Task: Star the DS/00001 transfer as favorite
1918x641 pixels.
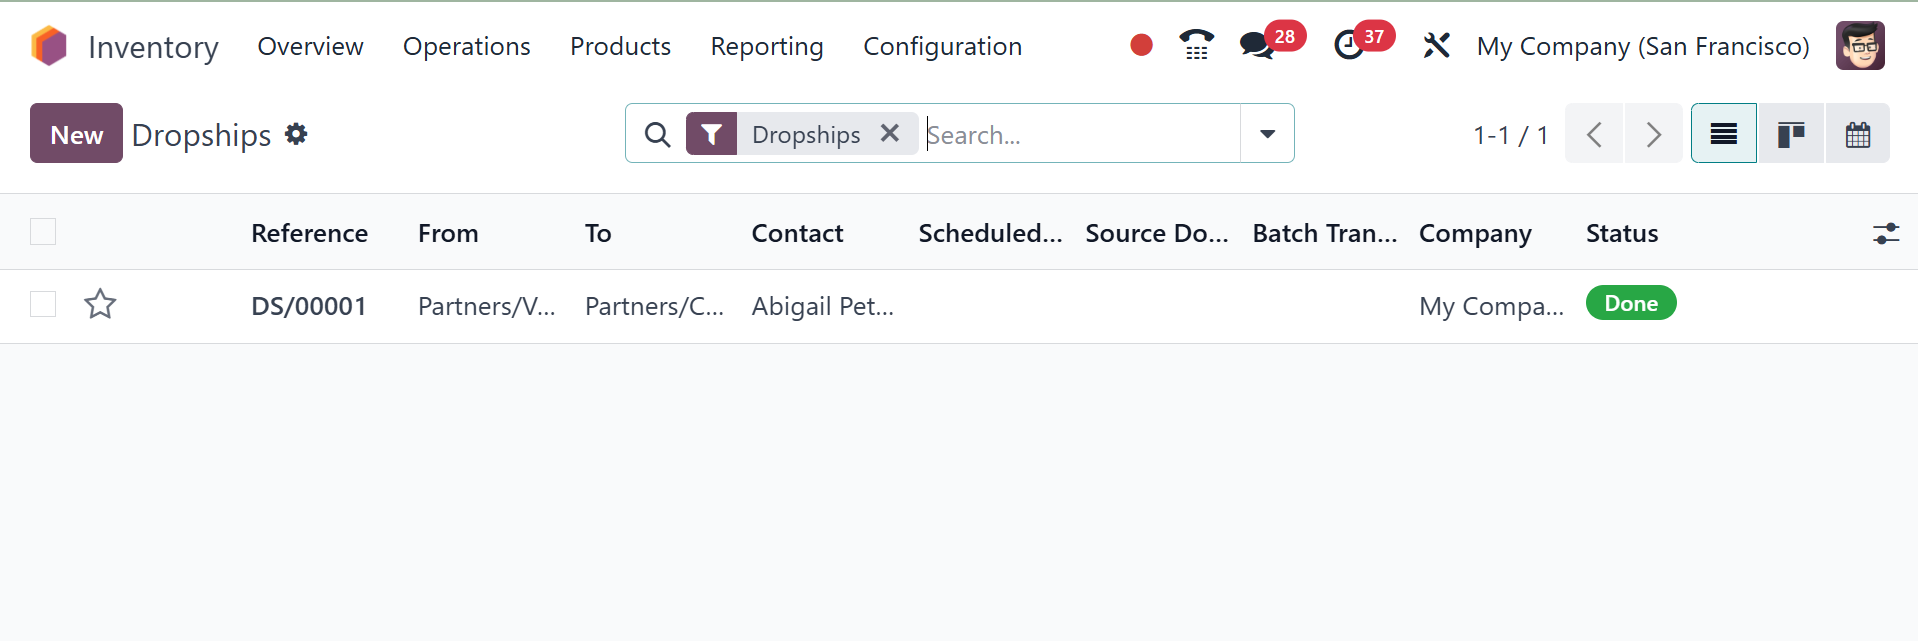Action: [x=100, y=304]
